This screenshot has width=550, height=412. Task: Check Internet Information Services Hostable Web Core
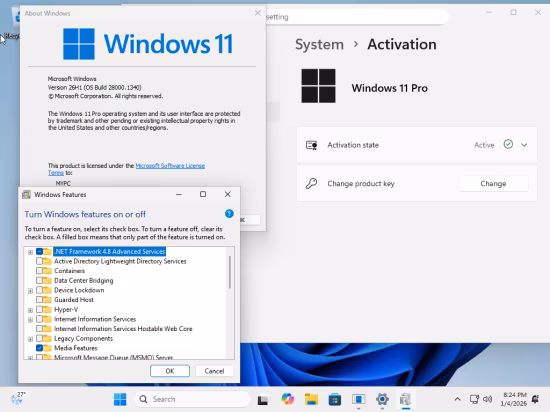[x=39, y=329]
